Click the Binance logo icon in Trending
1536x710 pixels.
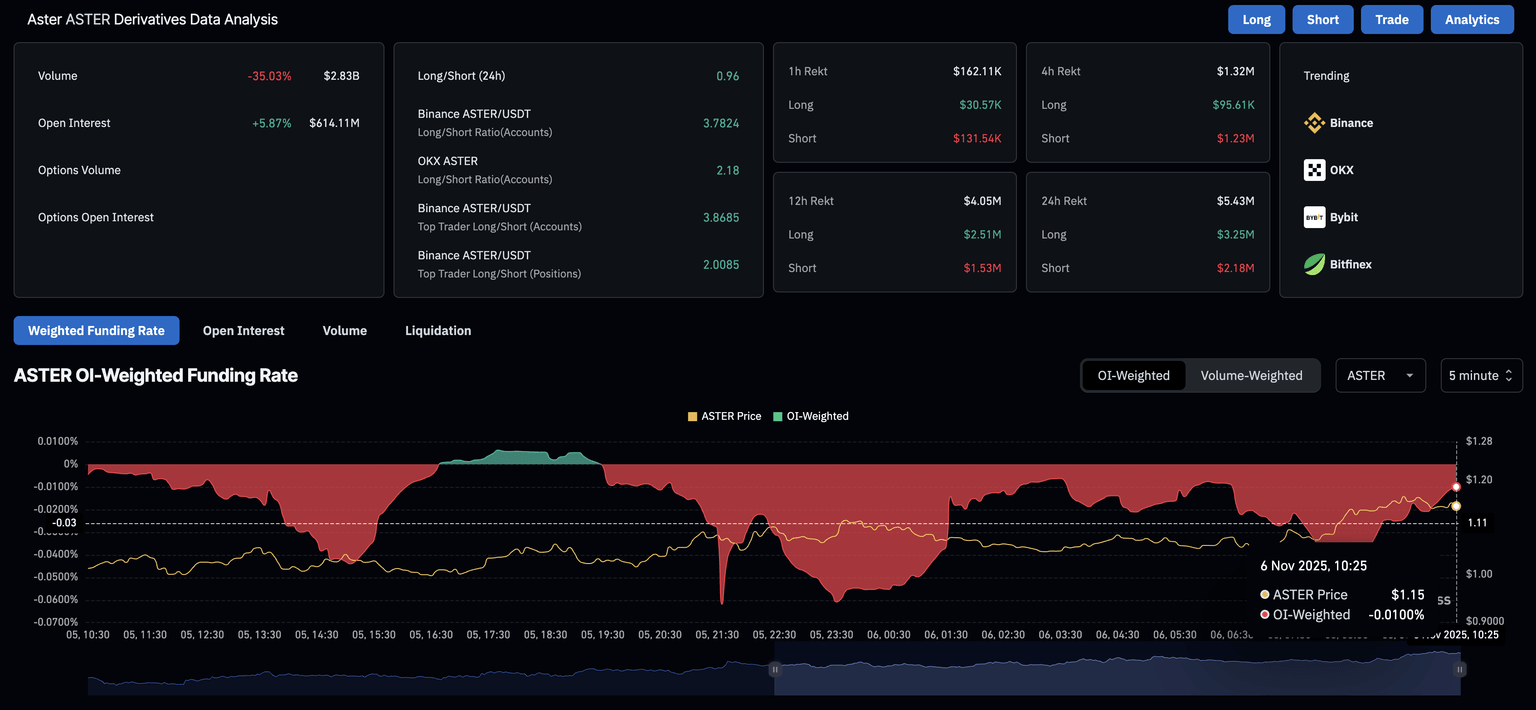(1314, 123)
